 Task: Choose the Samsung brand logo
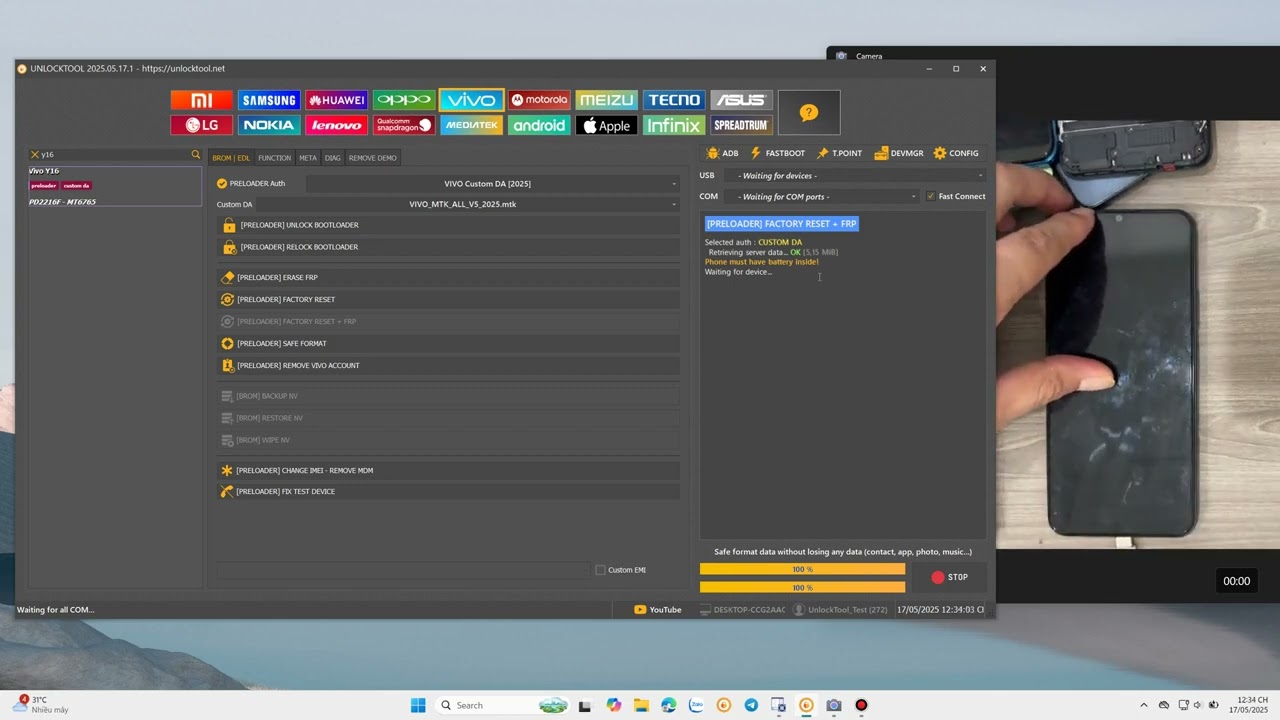269,100
